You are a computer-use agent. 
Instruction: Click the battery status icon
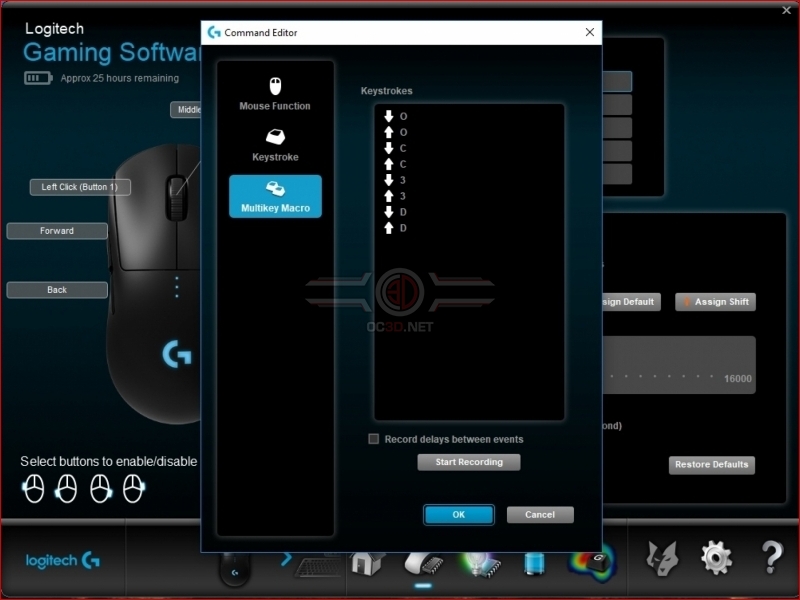tap(37, 77)
